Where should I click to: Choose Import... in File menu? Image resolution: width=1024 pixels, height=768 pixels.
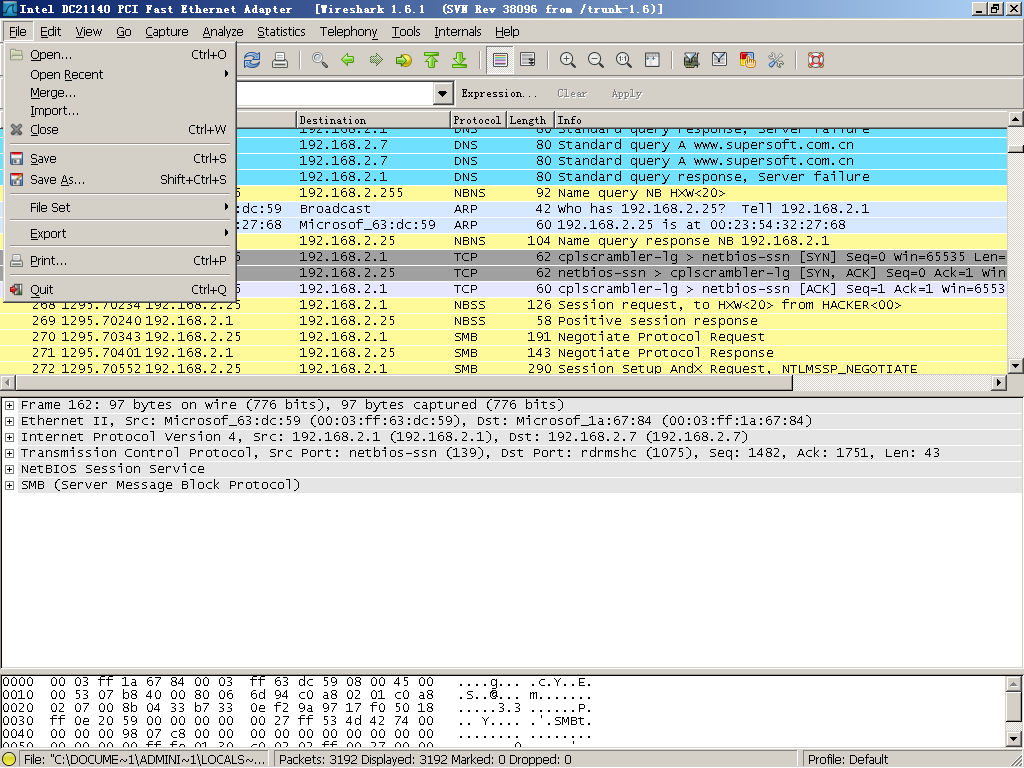coord(120,111)
